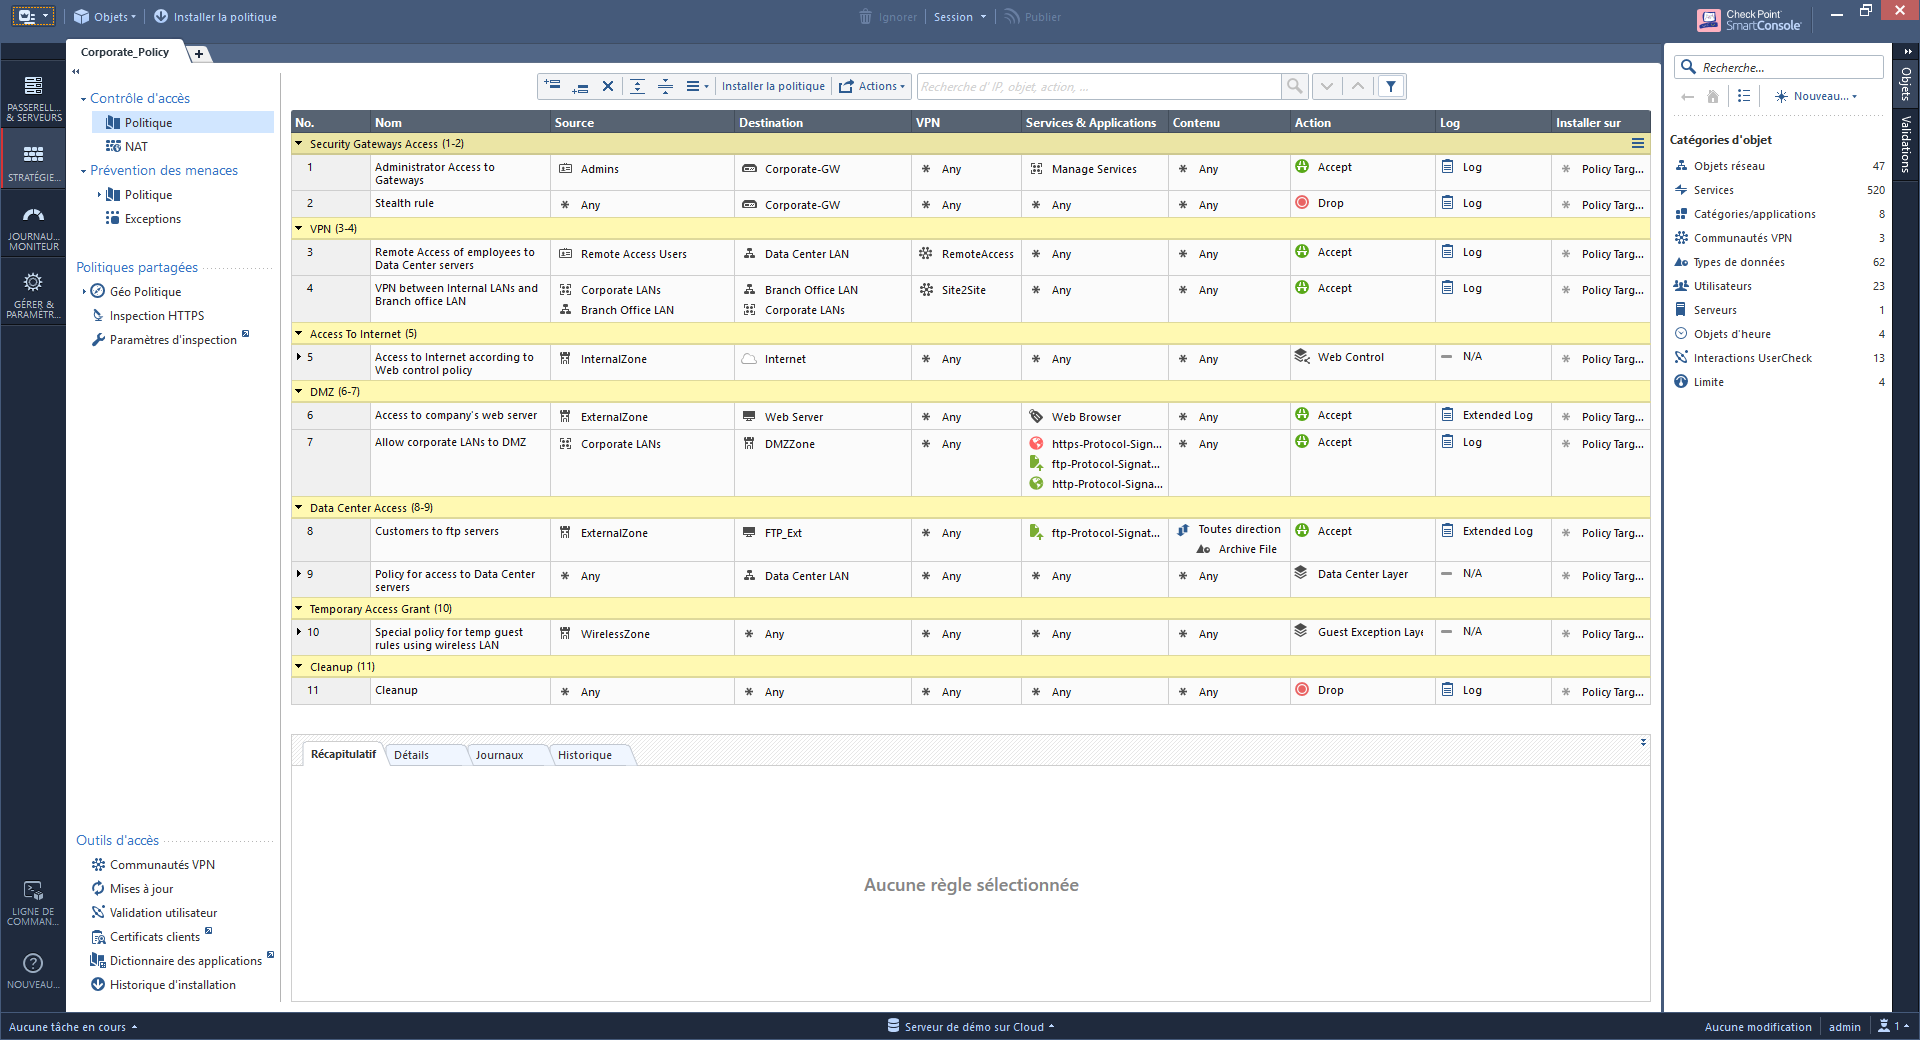Open the section options menu icon
The height and width of the screenshot is (1040, 1920).
pyautogui.click(x=1638, y=144)
